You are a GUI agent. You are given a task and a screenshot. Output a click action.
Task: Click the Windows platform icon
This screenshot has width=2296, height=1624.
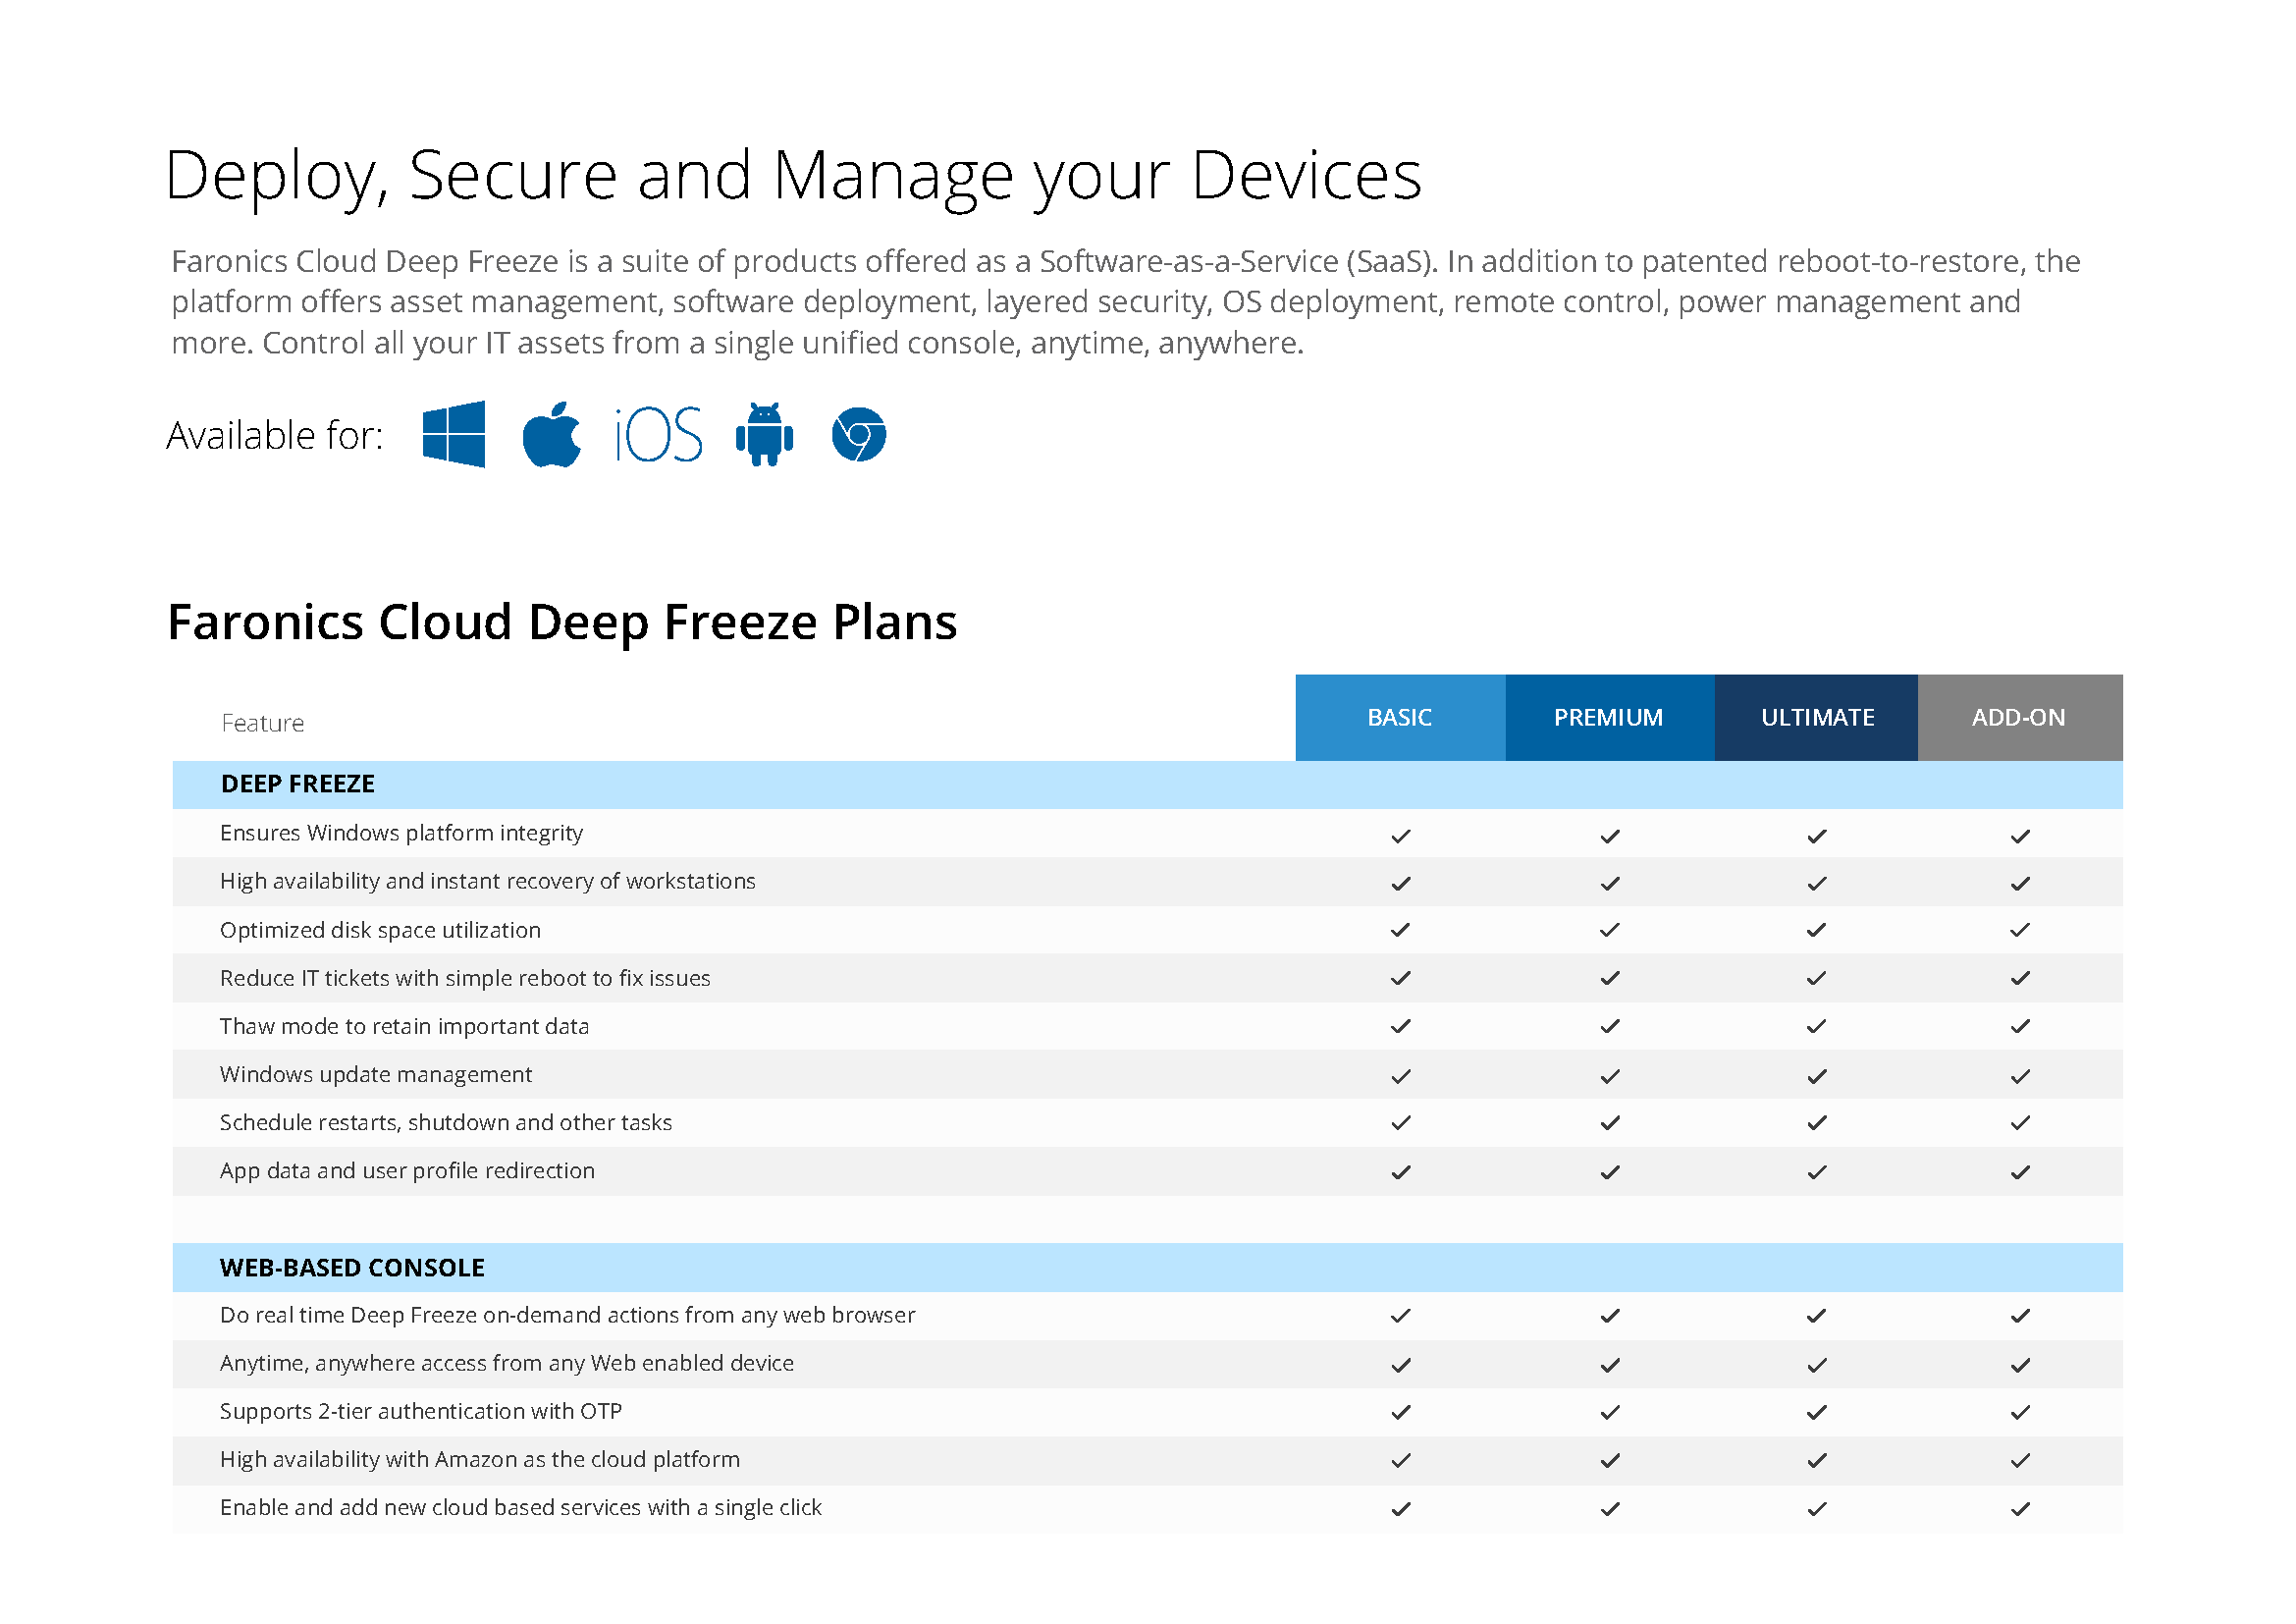[x=455, y=434]
